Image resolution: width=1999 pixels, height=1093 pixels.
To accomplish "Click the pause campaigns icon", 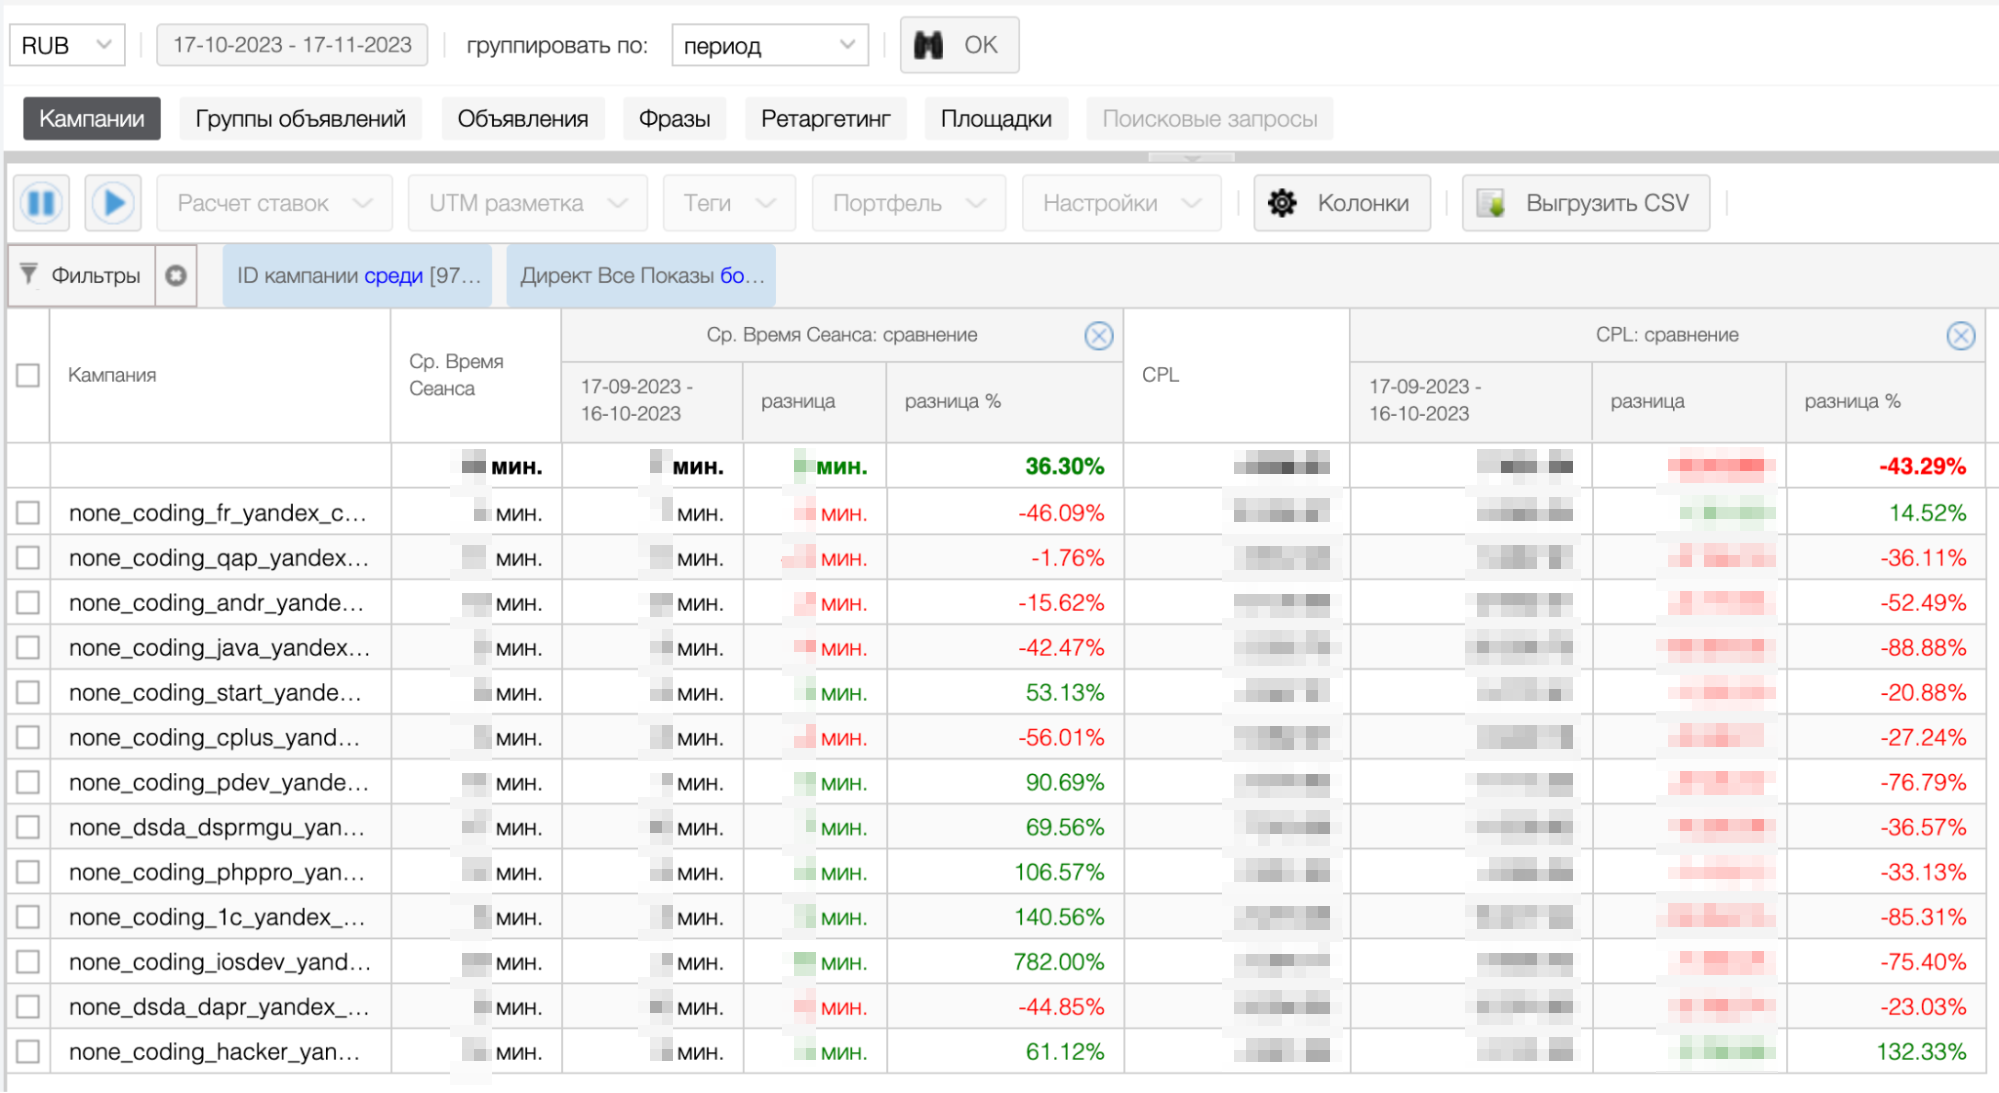I will [41, 203].
